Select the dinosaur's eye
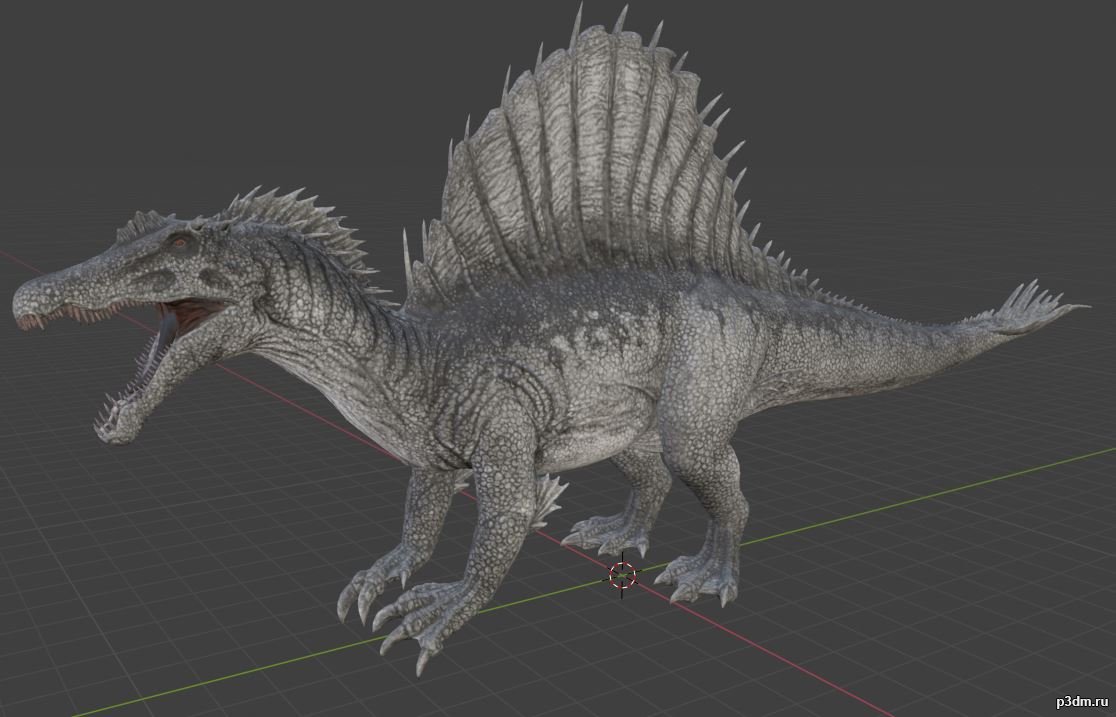 pos(179,242)
